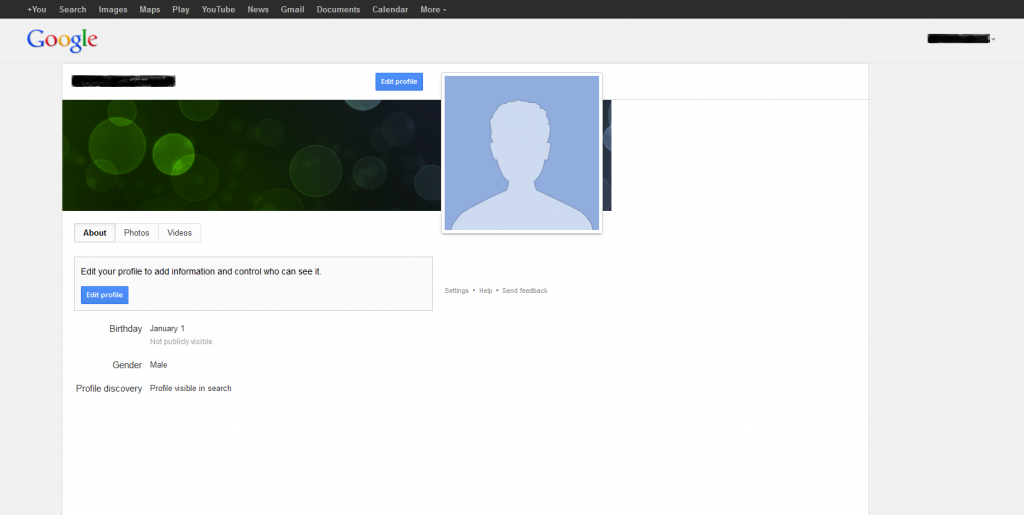Click the green bokeh cover photo
Image resolution: width=1024 pixels, height=515 pixels.
click(x=251, y=155)
